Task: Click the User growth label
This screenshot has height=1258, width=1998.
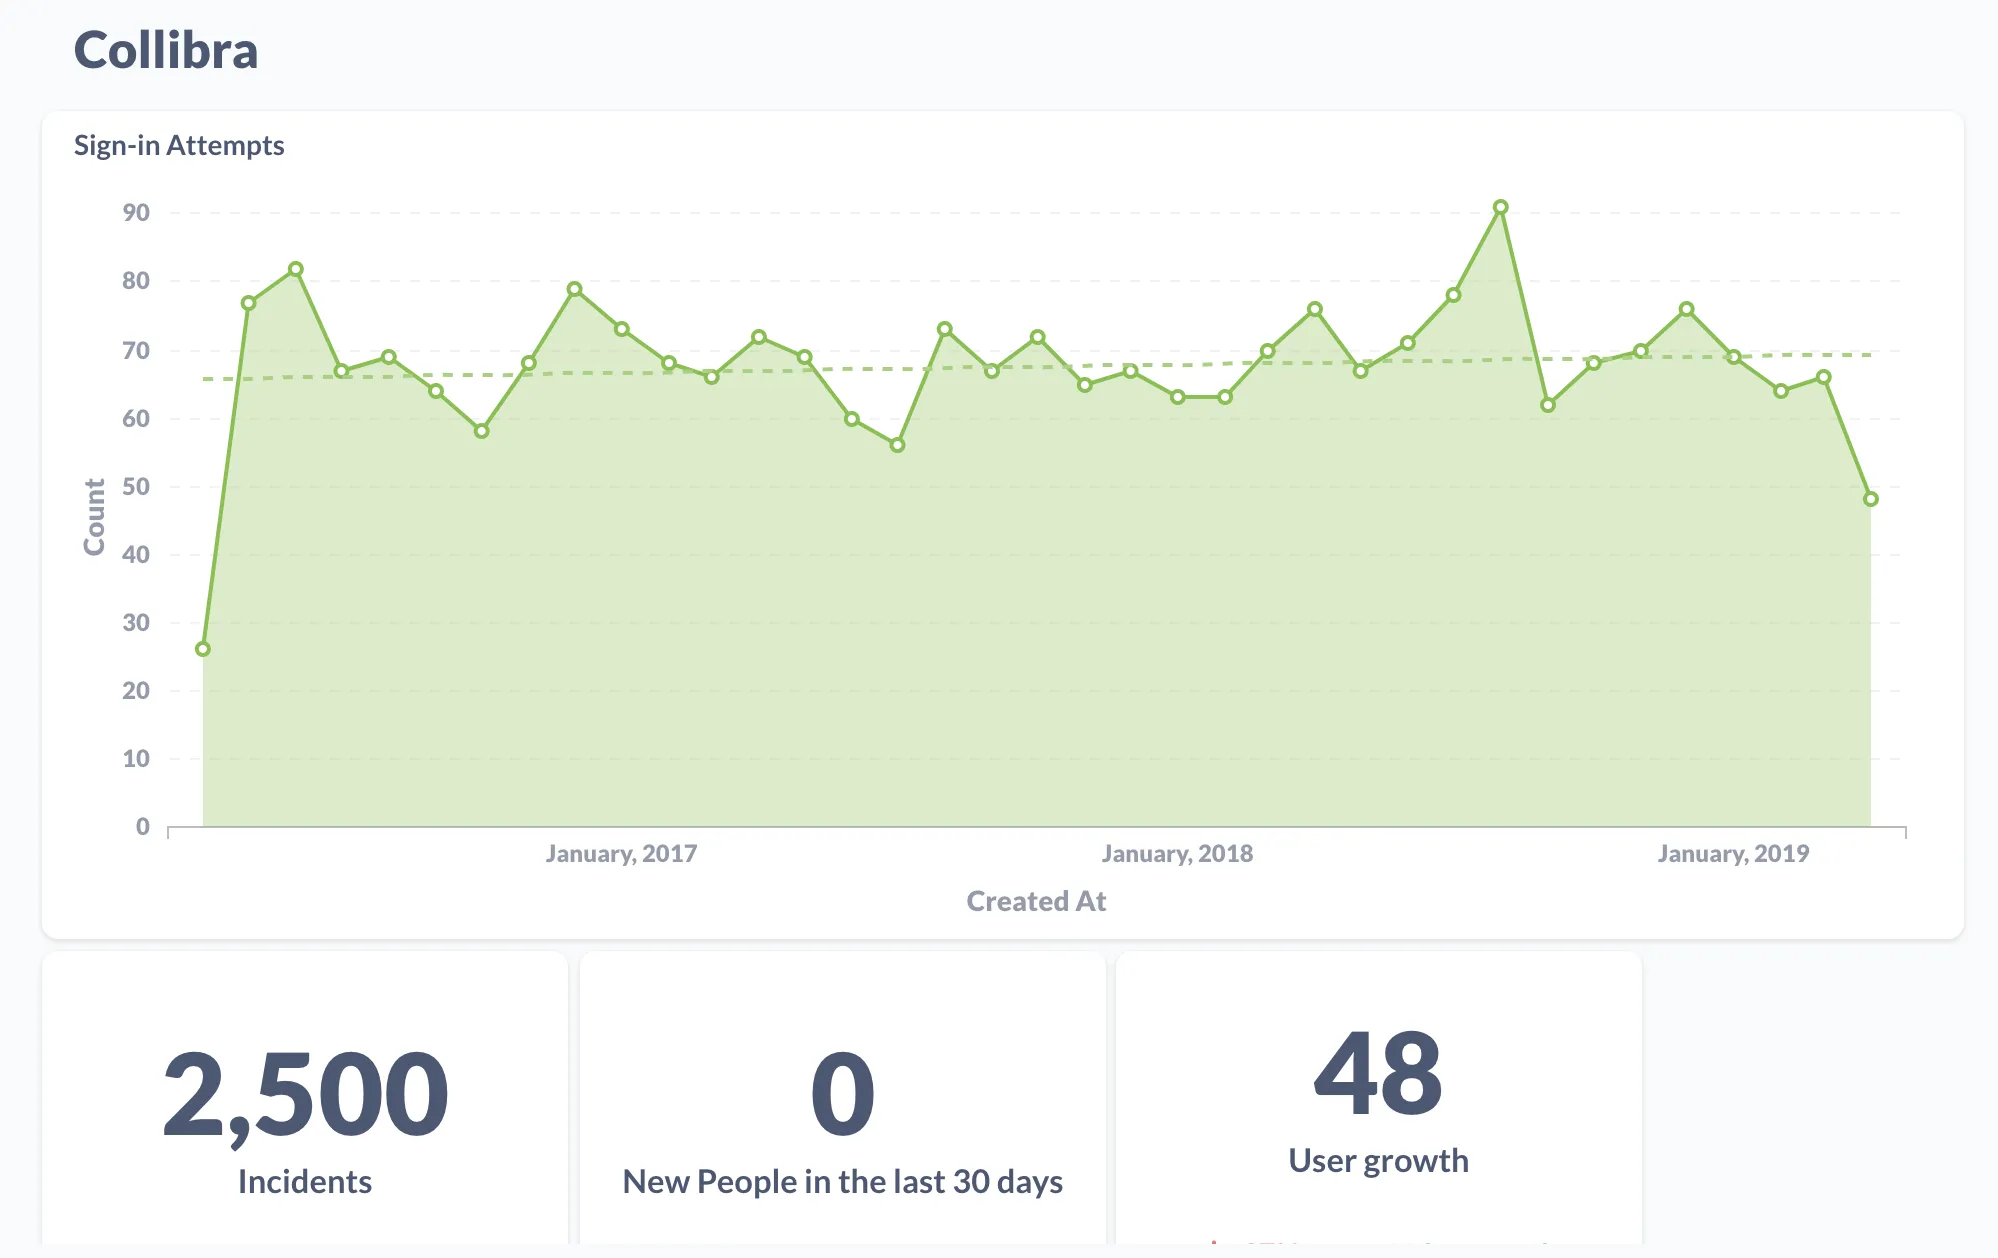Action: click(x=1378, y=1160)
